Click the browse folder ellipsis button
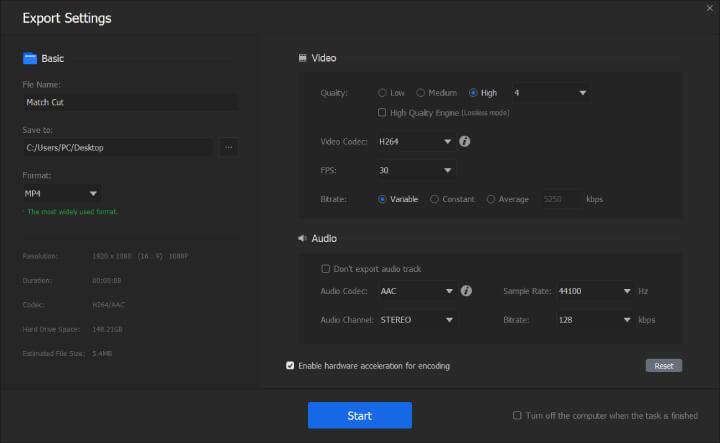This screenshot has height=443, width=720. pyautogui.click(x=228, y=148)
